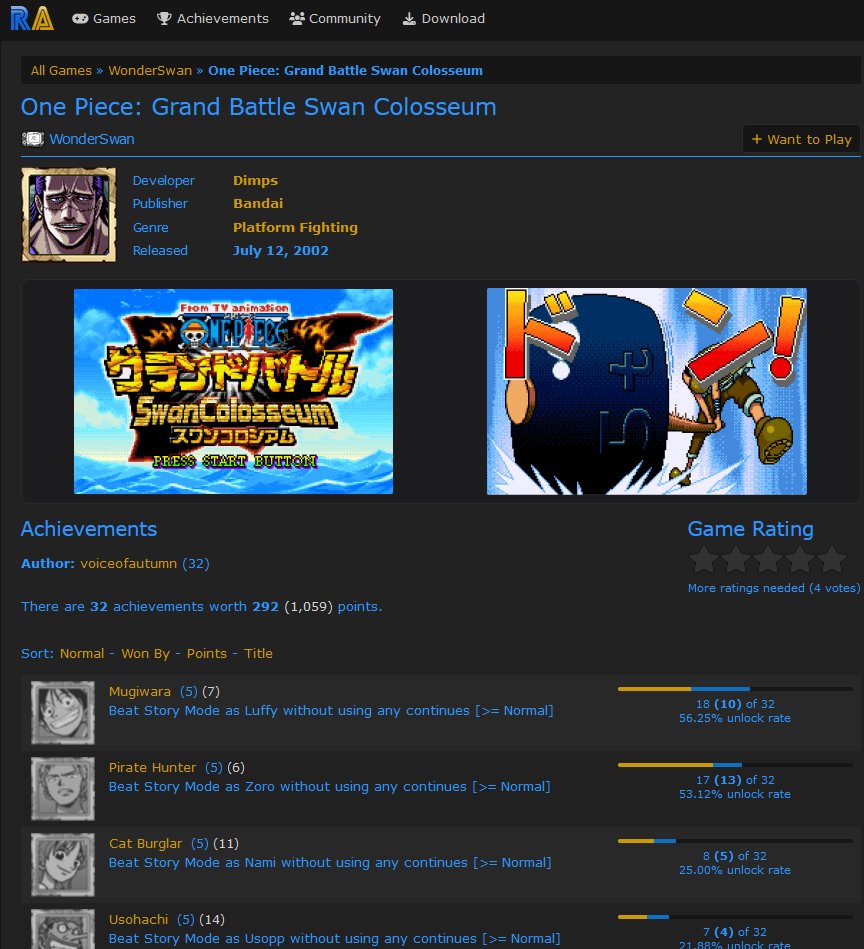Viewport: 864px width, 949px height.
Task: Rate the game four stars
Action: tap(799, 559)
